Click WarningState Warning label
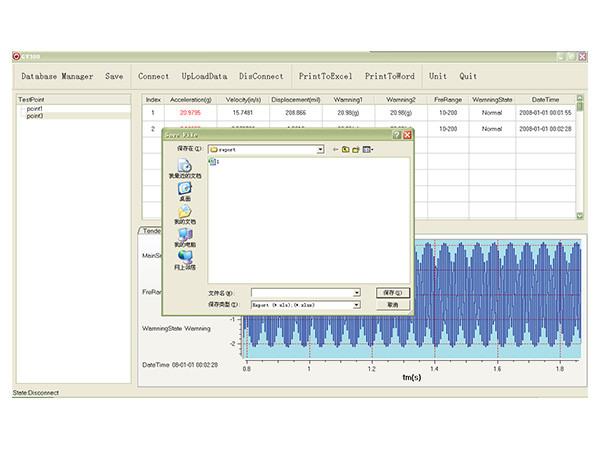 (x=176, y=328)
